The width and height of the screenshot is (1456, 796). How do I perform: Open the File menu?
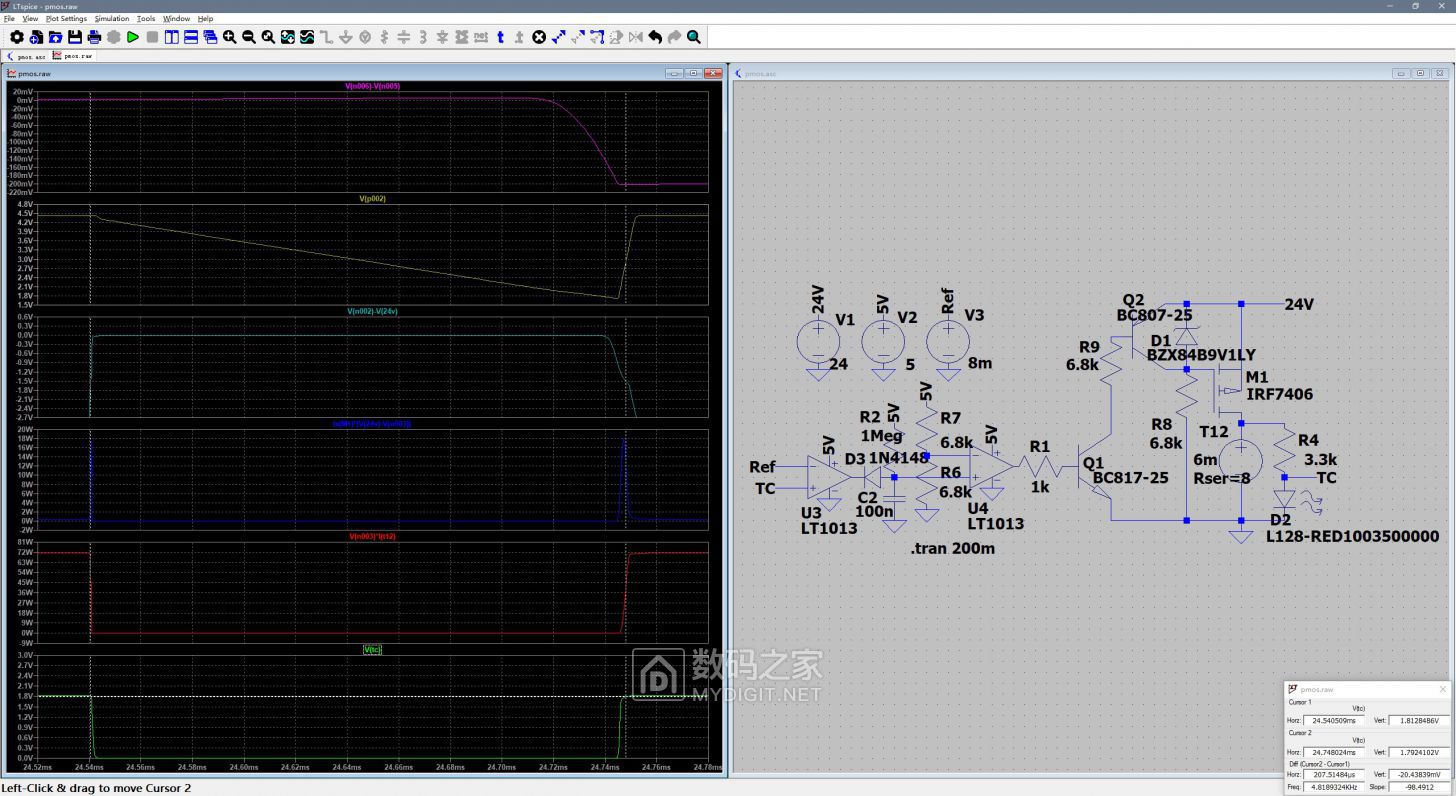pyautogui.click(x=9, y=18)
